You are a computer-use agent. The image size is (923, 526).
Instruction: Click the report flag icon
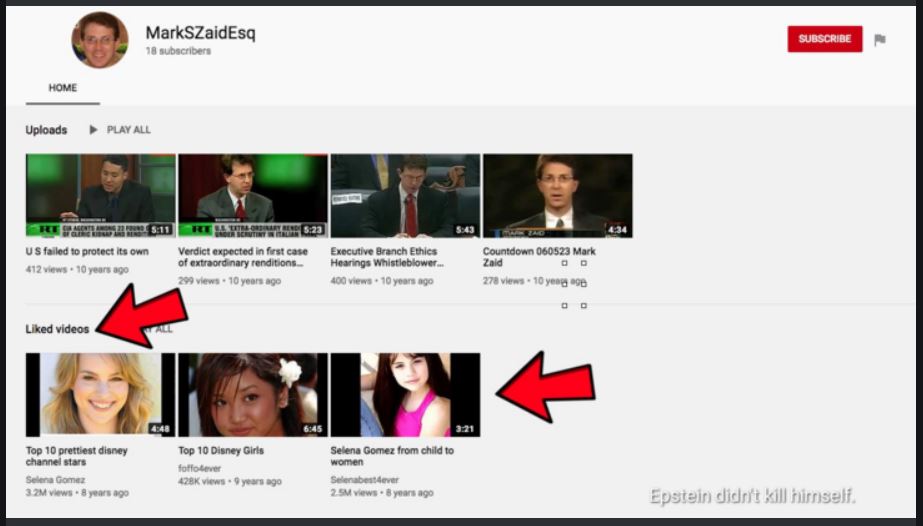(879, 39)
